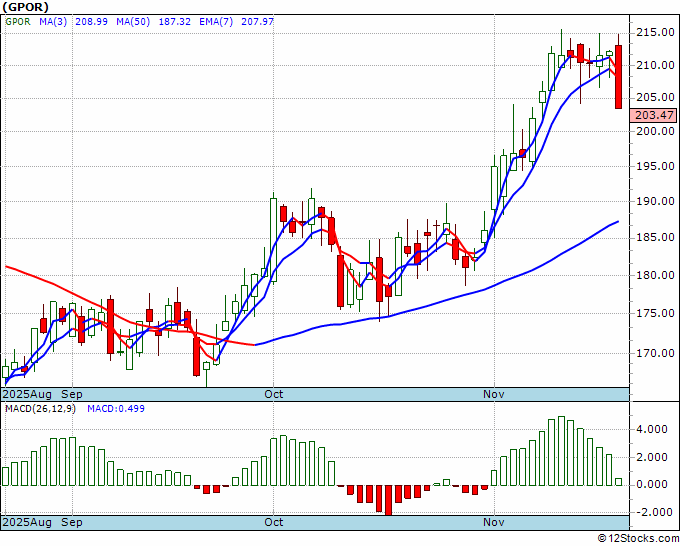Click the 200.00 price axis label

655,131
